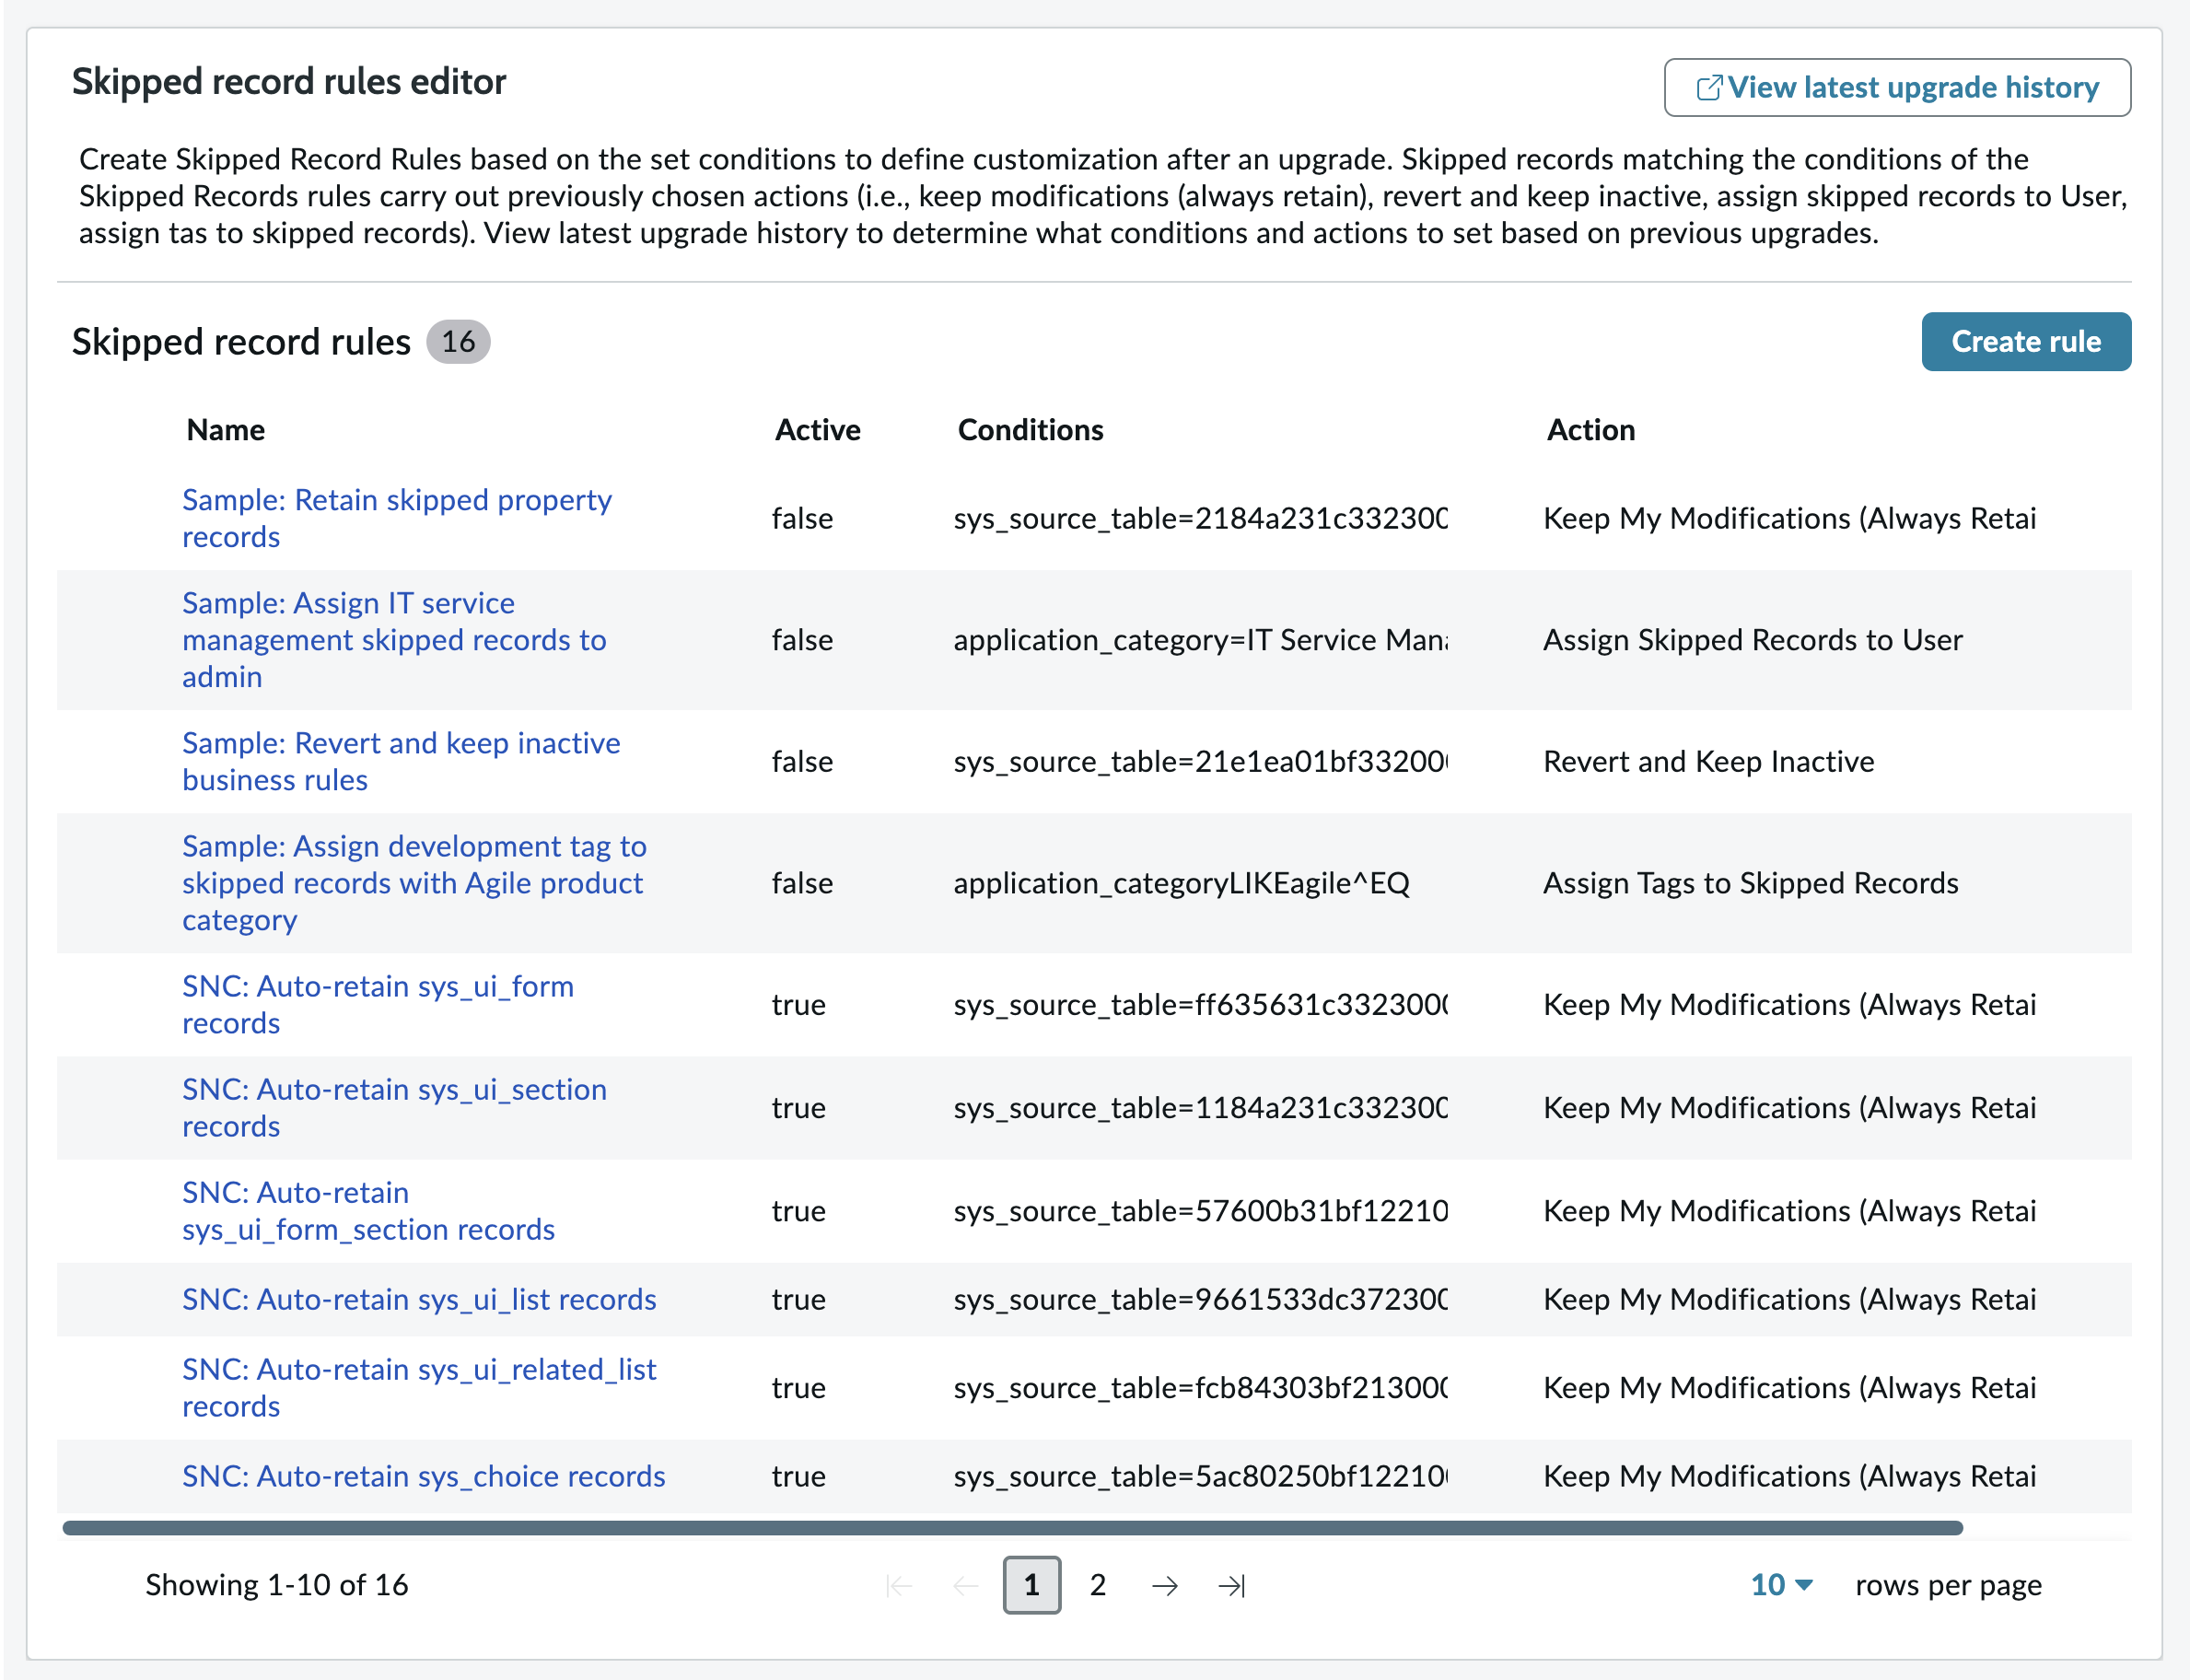Click the Create rule button
The width and height of the screenshot is (2190, 1680).
[2025, 342]
